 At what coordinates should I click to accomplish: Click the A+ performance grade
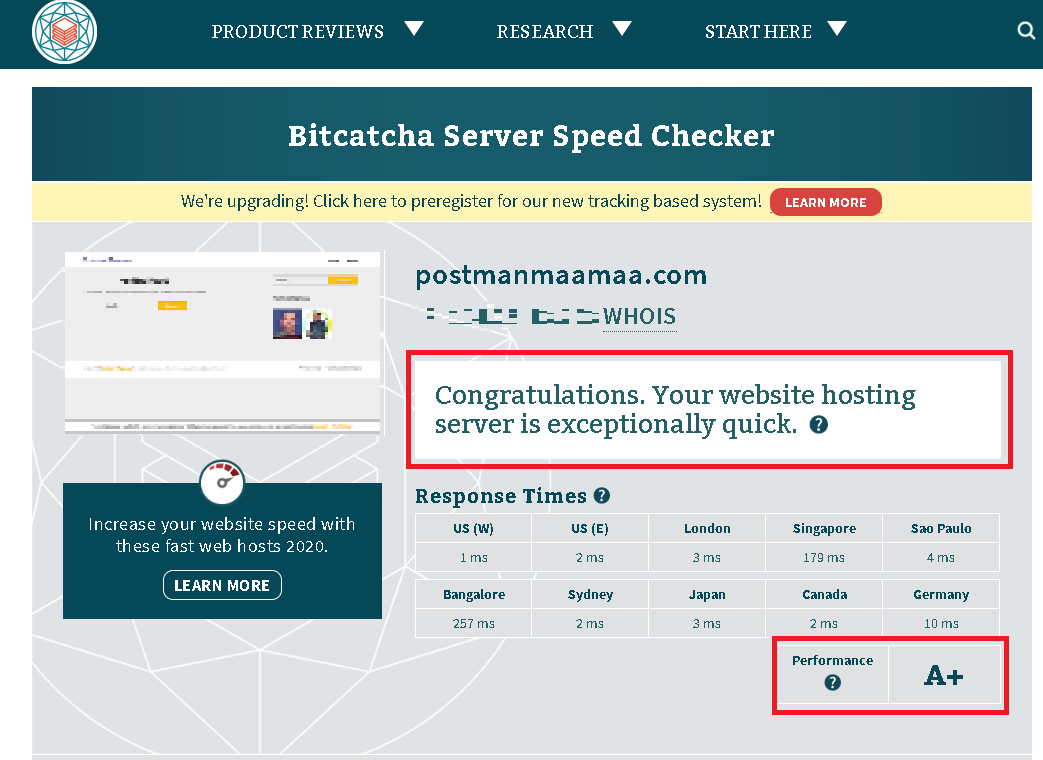coord(943,676)
